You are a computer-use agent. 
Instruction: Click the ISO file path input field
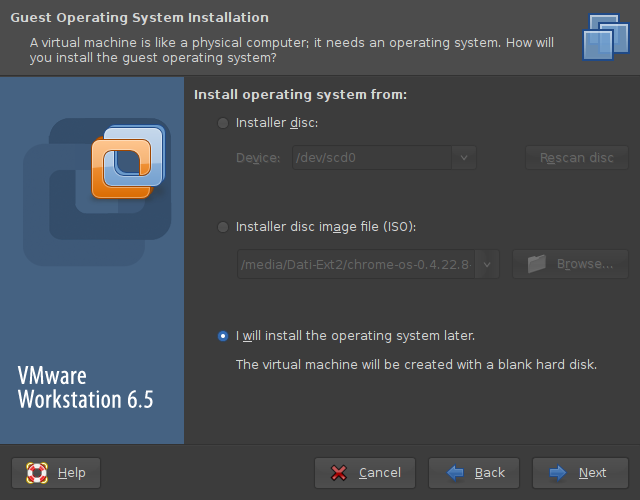356,264
